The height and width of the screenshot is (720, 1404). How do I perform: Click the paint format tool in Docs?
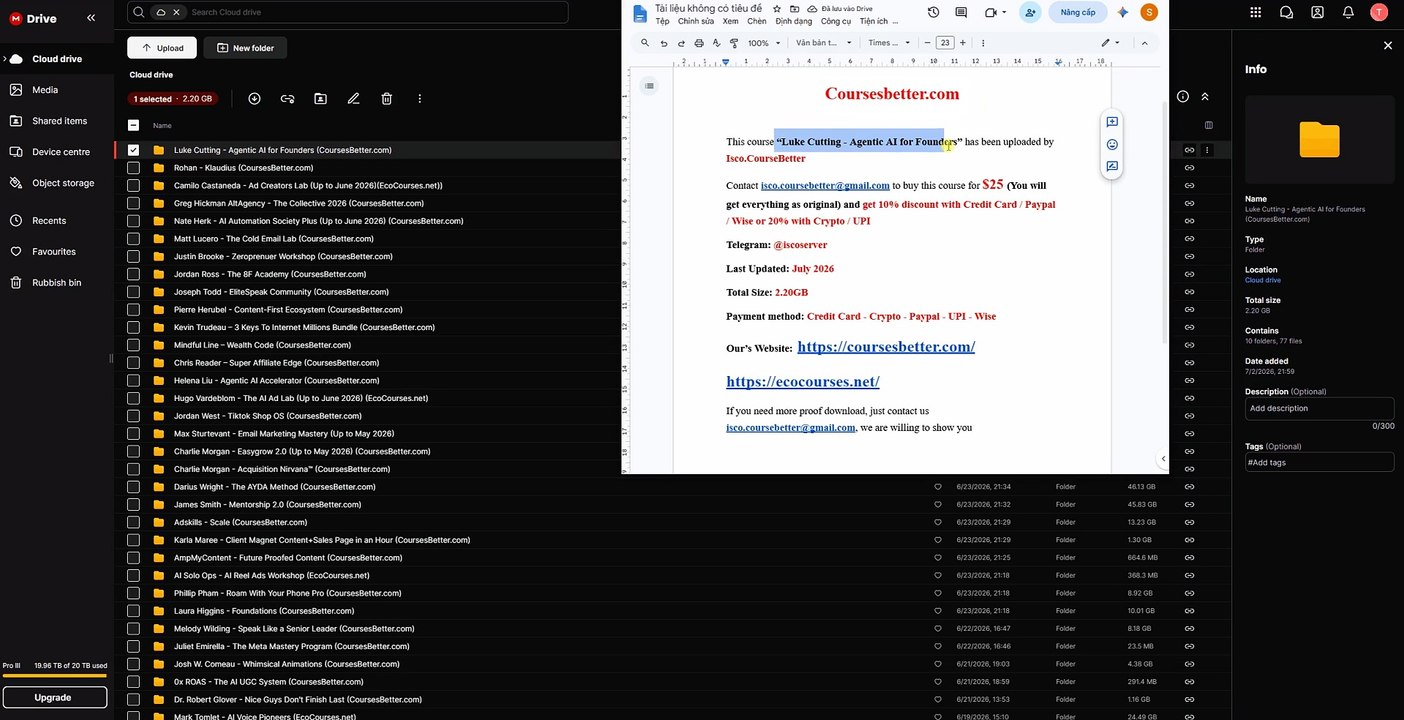click(734, 43)
